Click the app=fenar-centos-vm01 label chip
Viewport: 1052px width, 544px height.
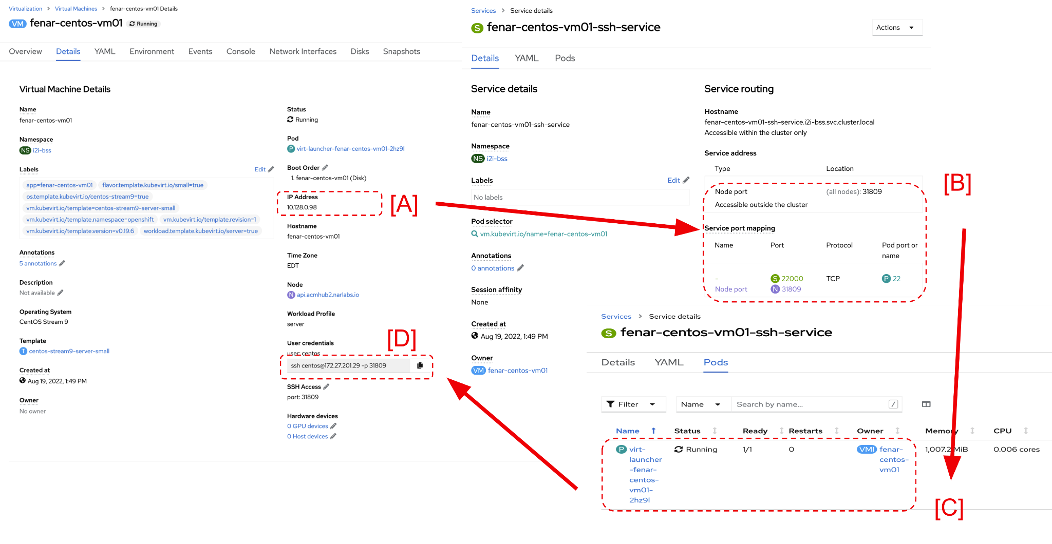(60, 184)
